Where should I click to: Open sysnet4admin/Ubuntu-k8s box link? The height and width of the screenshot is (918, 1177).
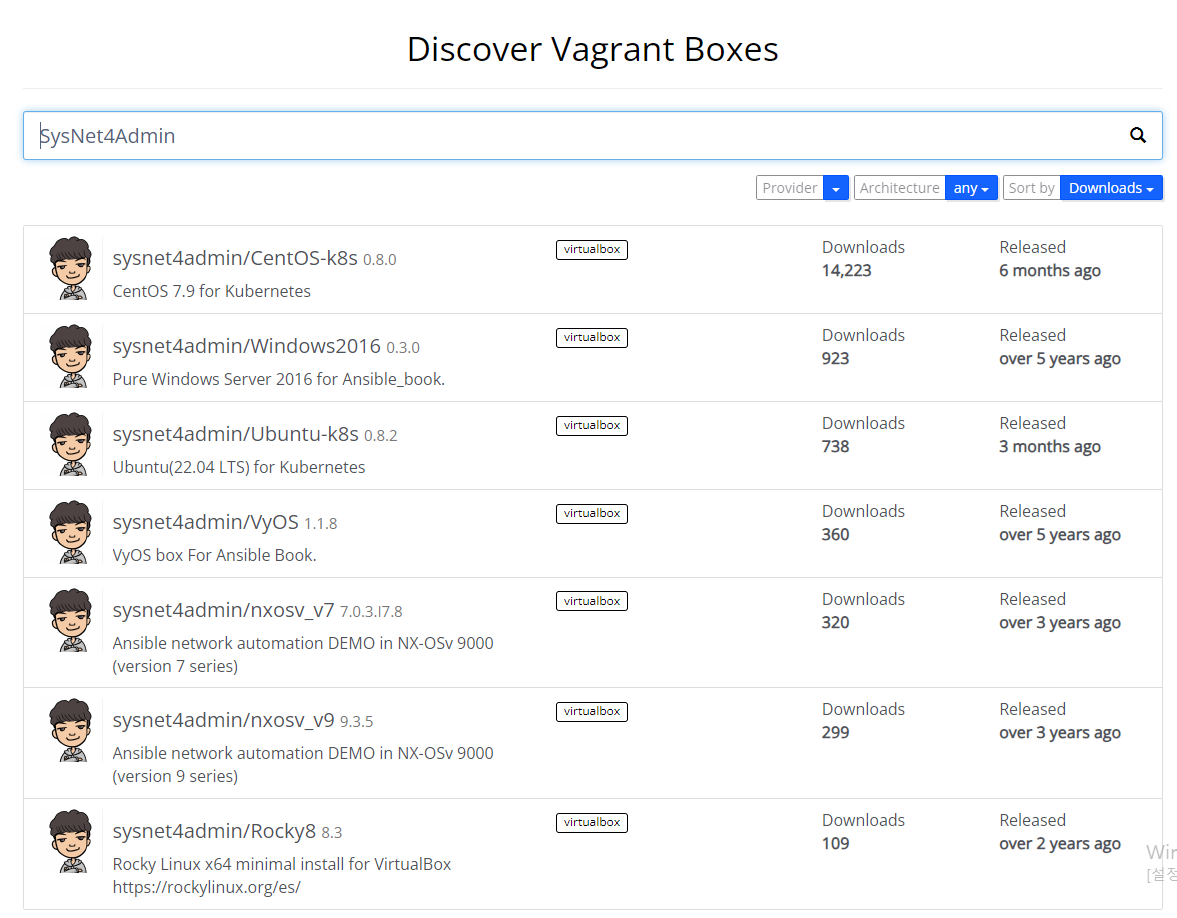[236, 434]
